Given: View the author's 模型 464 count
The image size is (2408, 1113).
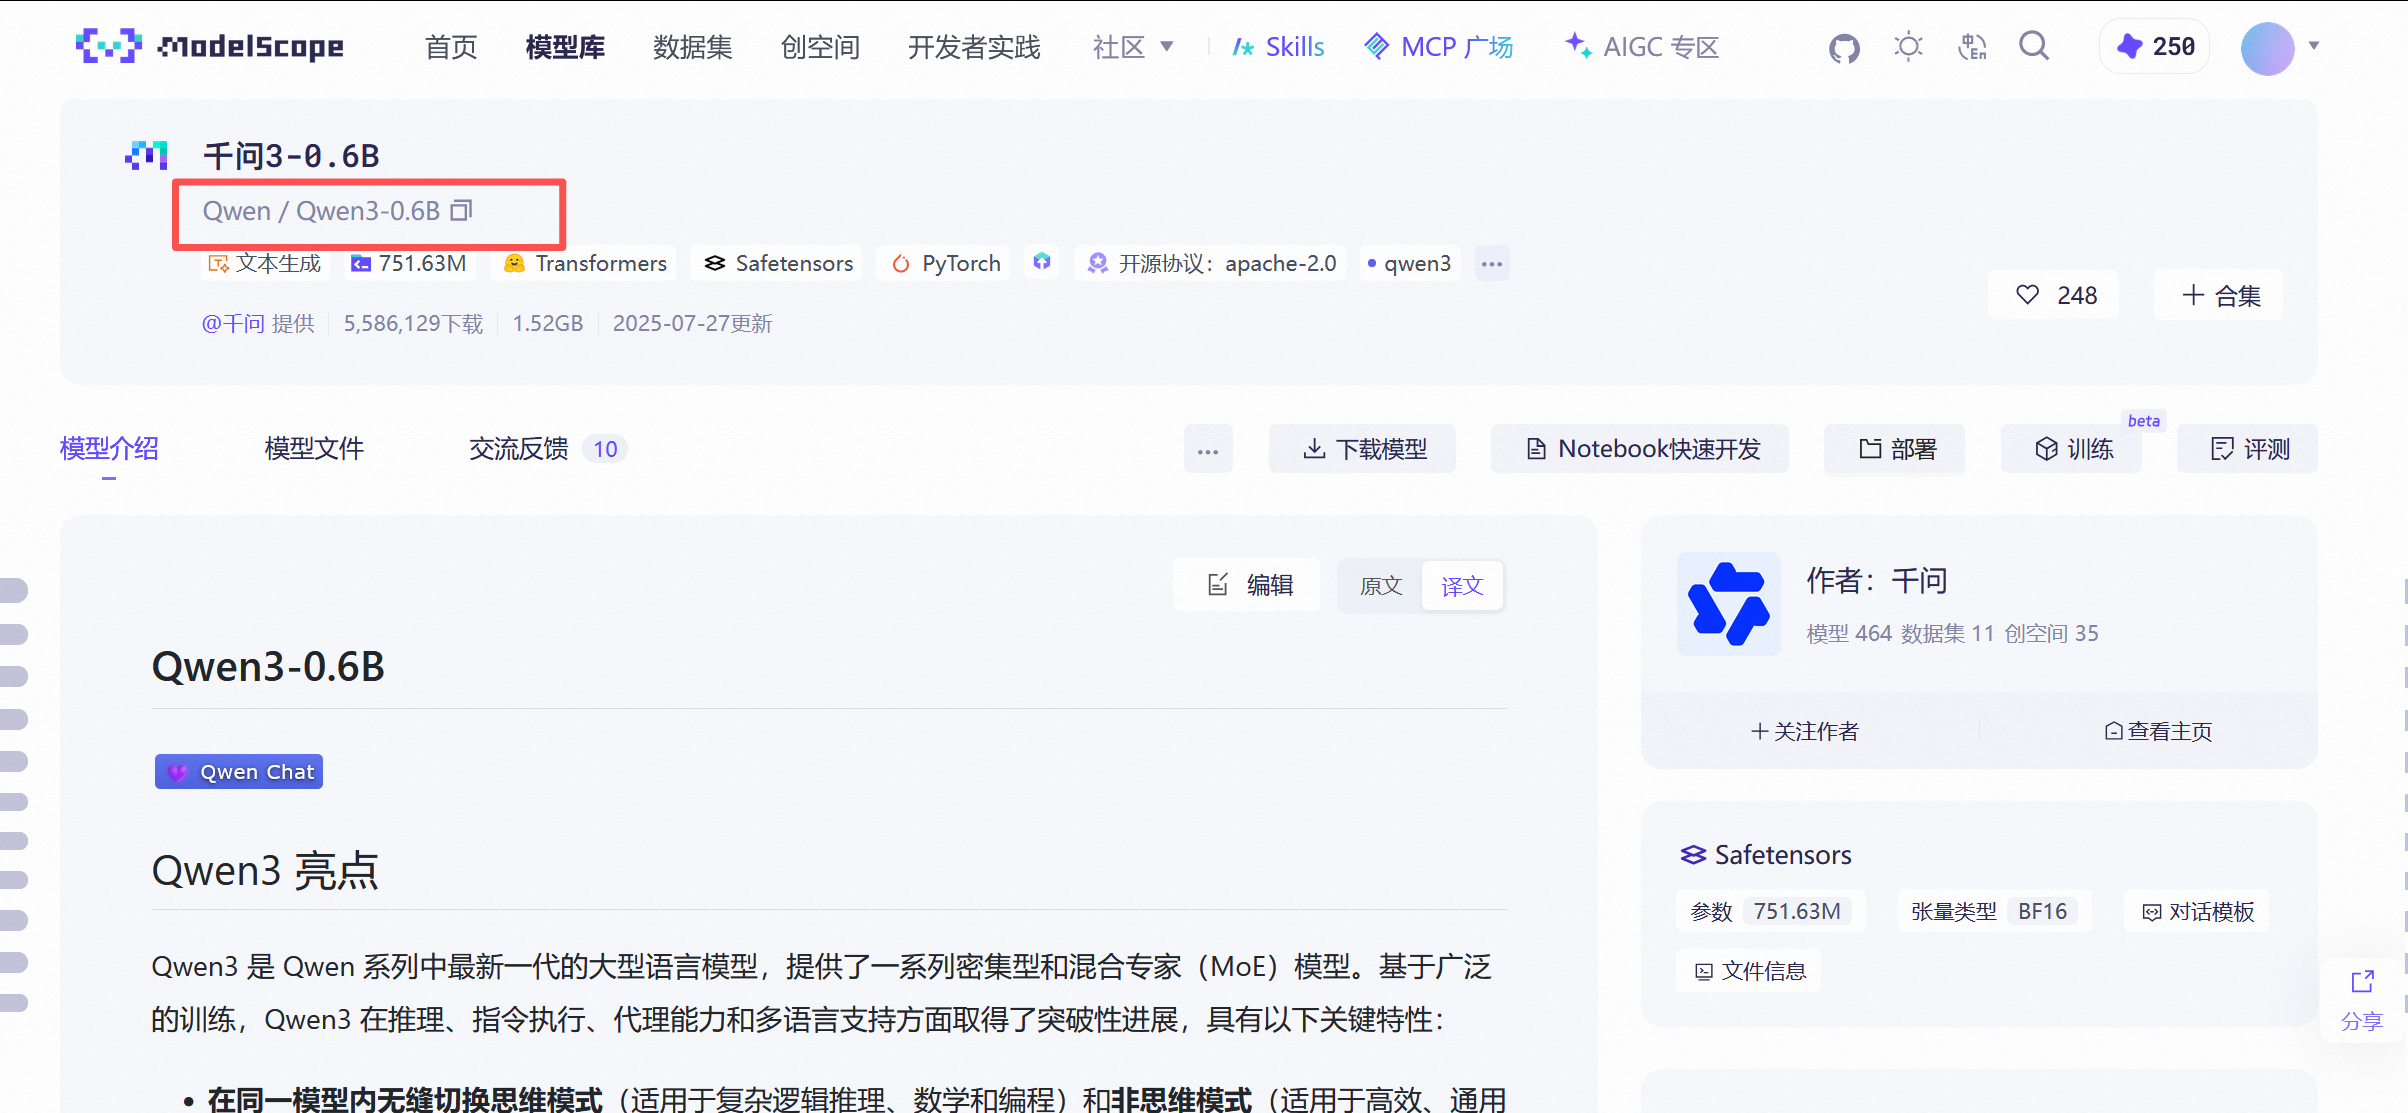Looking at the screenshot, I should pos(1849,634).
